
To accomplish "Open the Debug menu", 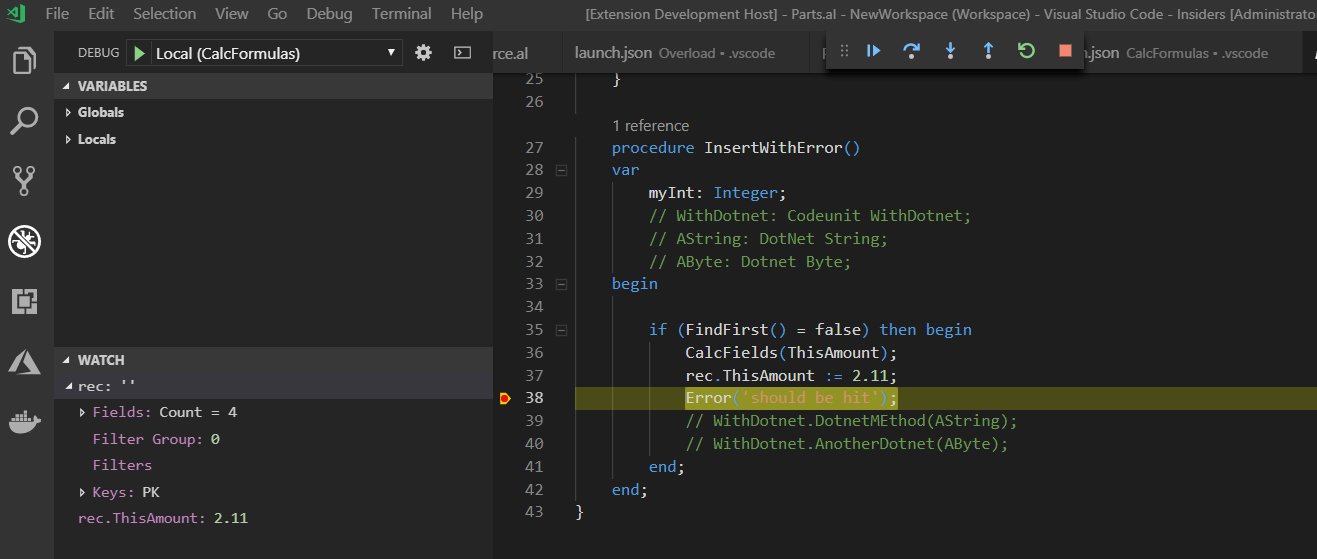I will tap(330, 14).
